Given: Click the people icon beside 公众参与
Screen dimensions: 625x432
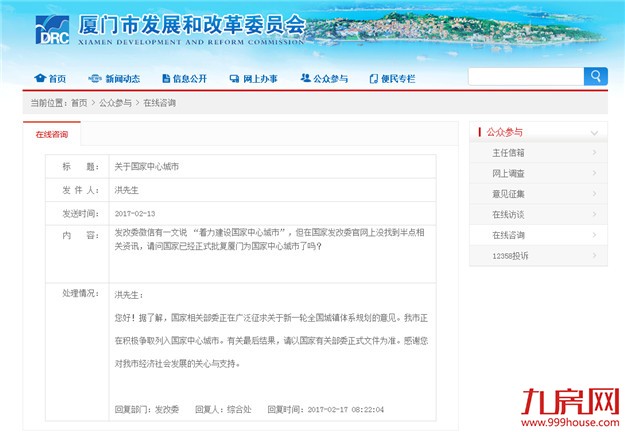Looking at the screenshot, I should [306, 78].
